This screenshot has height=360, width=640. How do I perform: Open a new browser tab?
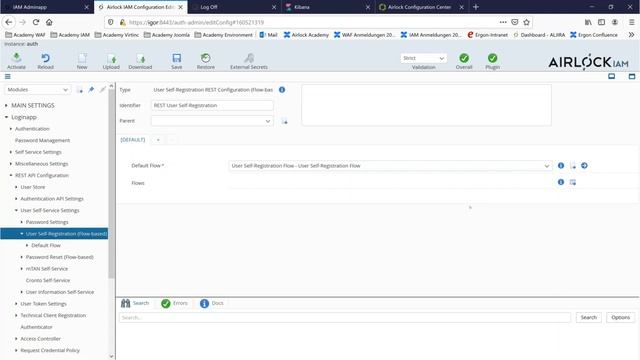tap(476, 7)
